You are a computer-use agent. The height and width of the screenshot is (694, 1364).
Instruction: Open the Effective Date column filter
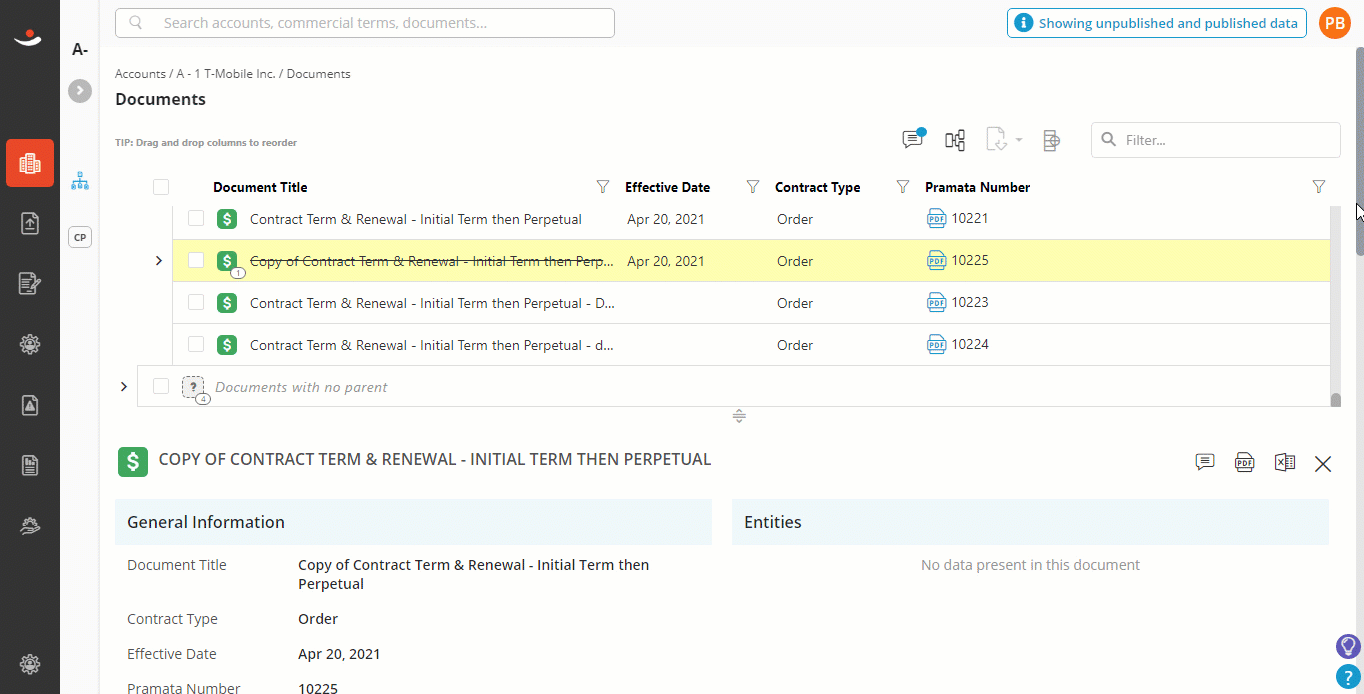click(753, 187)
